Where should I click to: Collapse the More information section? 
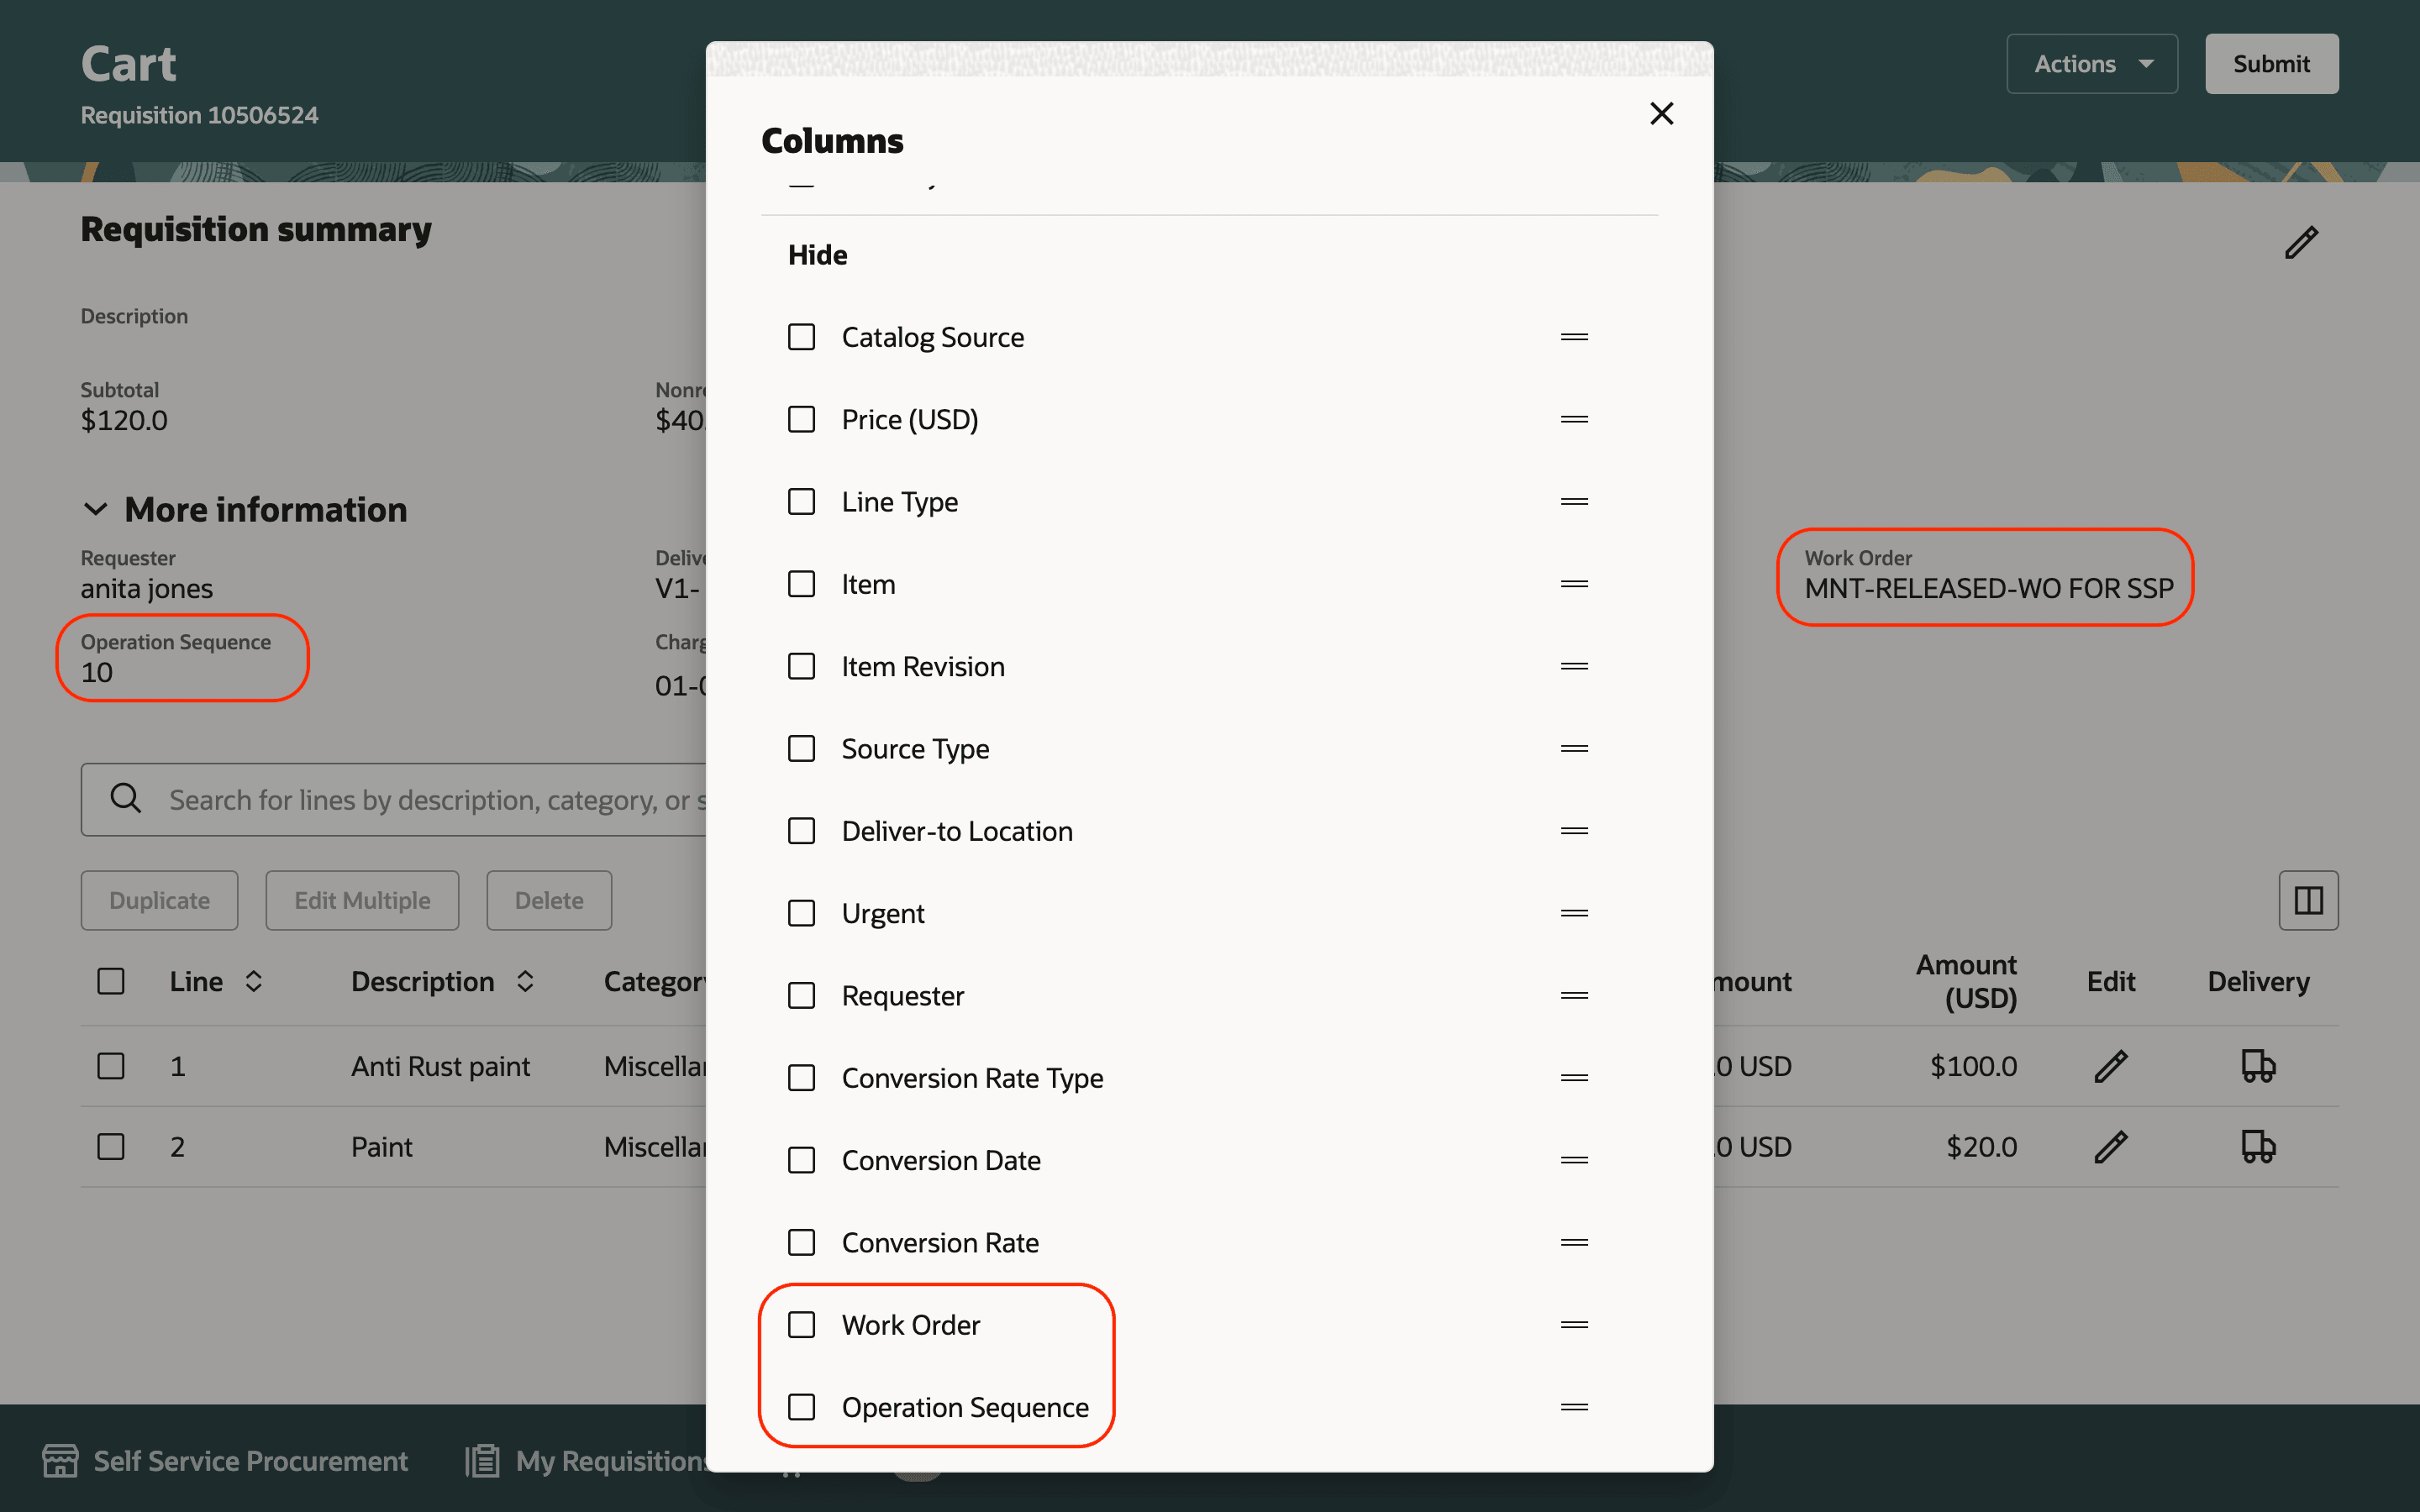96,509
